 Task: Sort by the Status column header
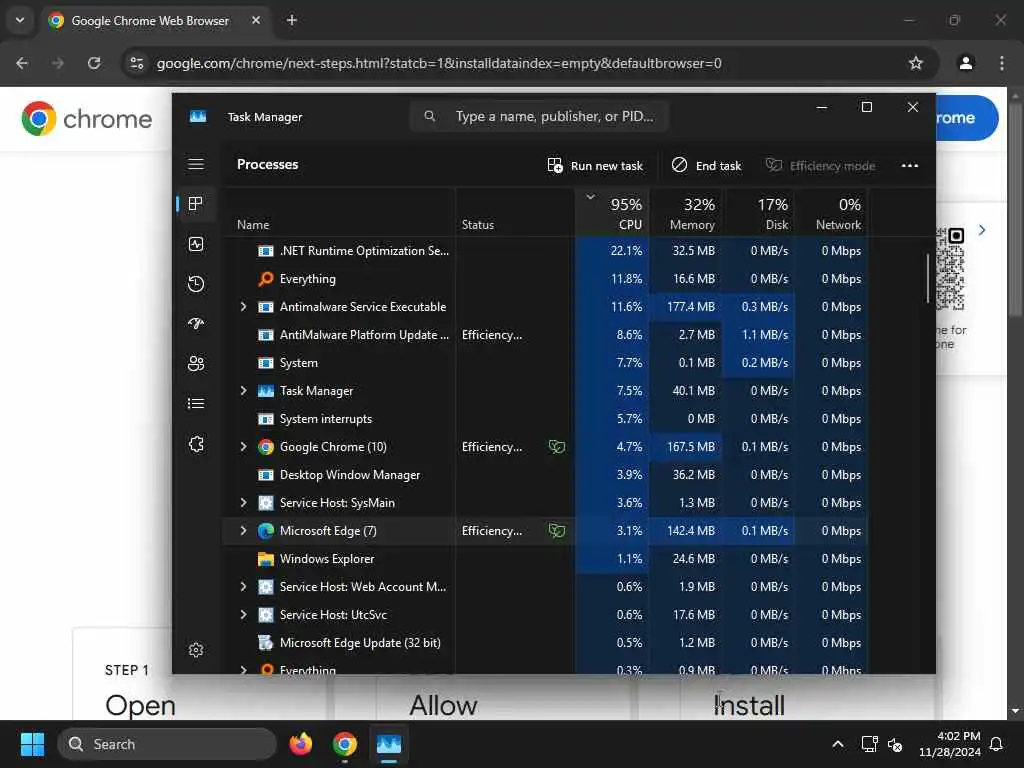(x=515, y=213)
